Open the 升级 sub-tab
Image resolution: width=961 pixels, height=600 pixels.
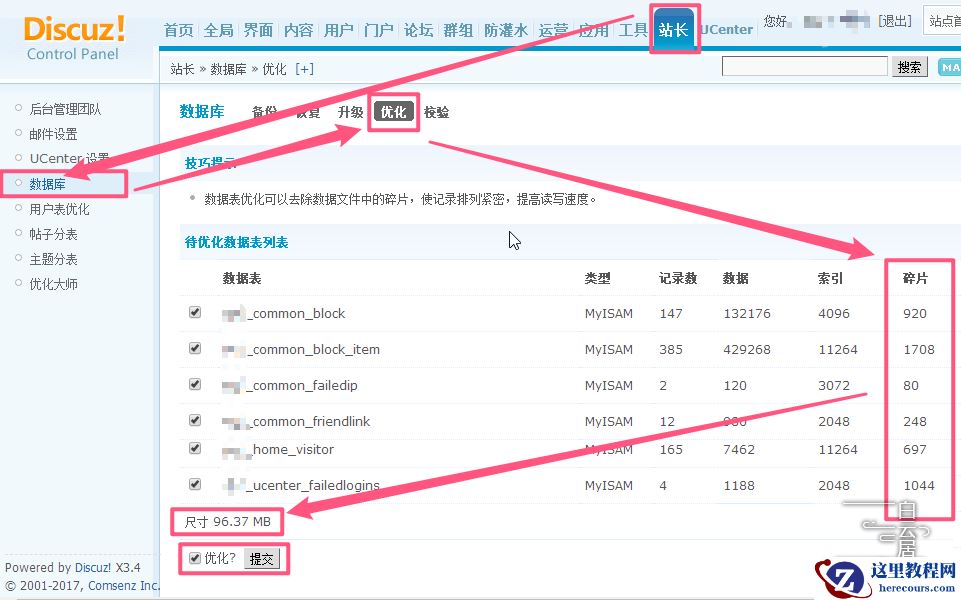pyautogui.click(x=350, y=113)
